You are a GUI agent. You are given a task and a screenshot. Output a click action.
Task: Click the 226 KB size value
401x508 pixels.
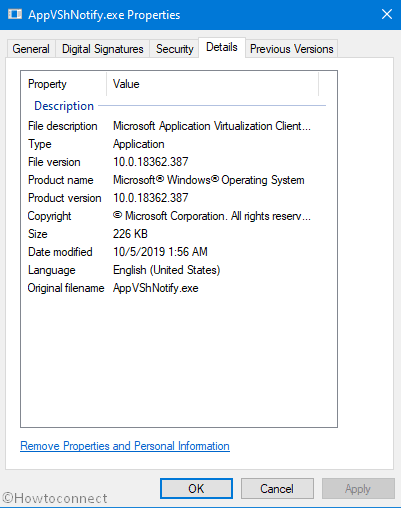click(x=130, y=234)
